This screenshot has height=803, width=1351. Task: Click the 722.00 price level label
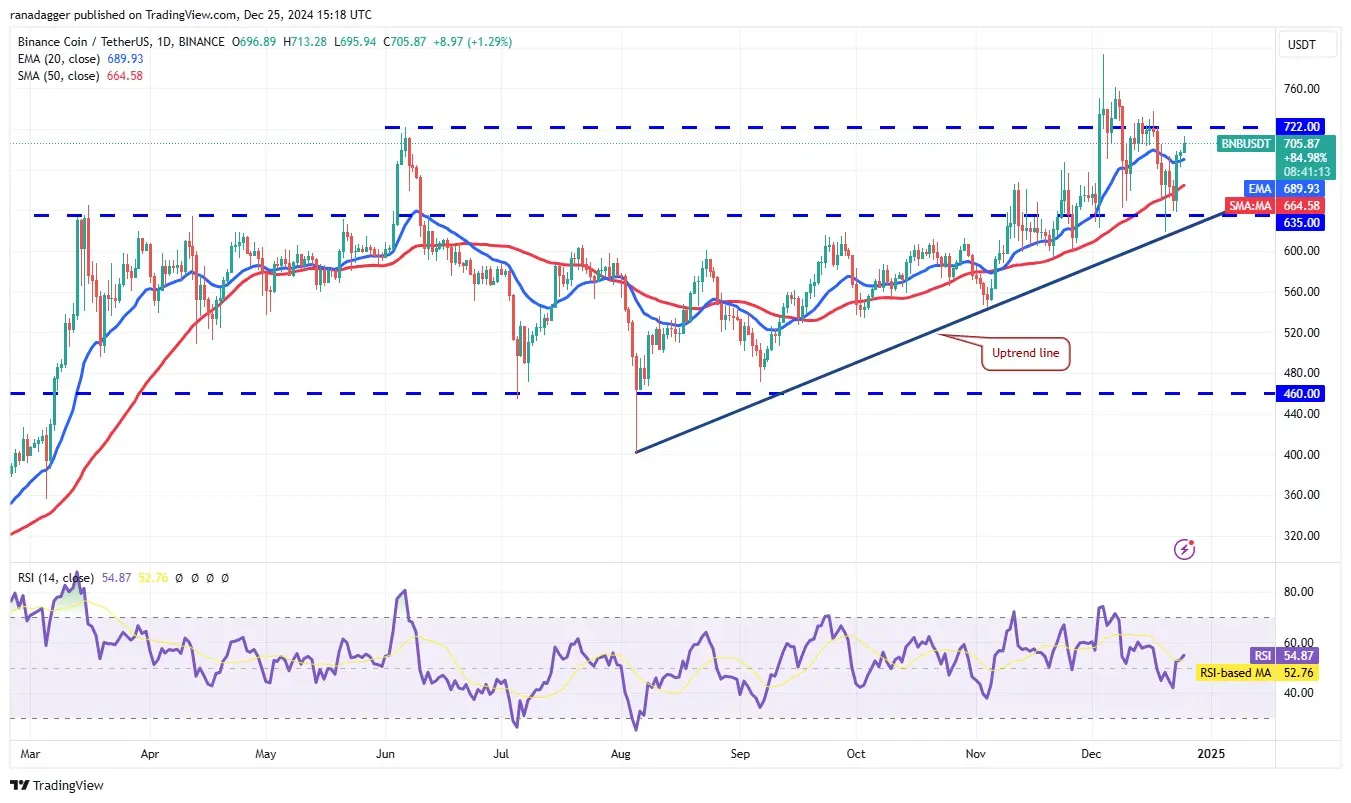coord(1301,127)
